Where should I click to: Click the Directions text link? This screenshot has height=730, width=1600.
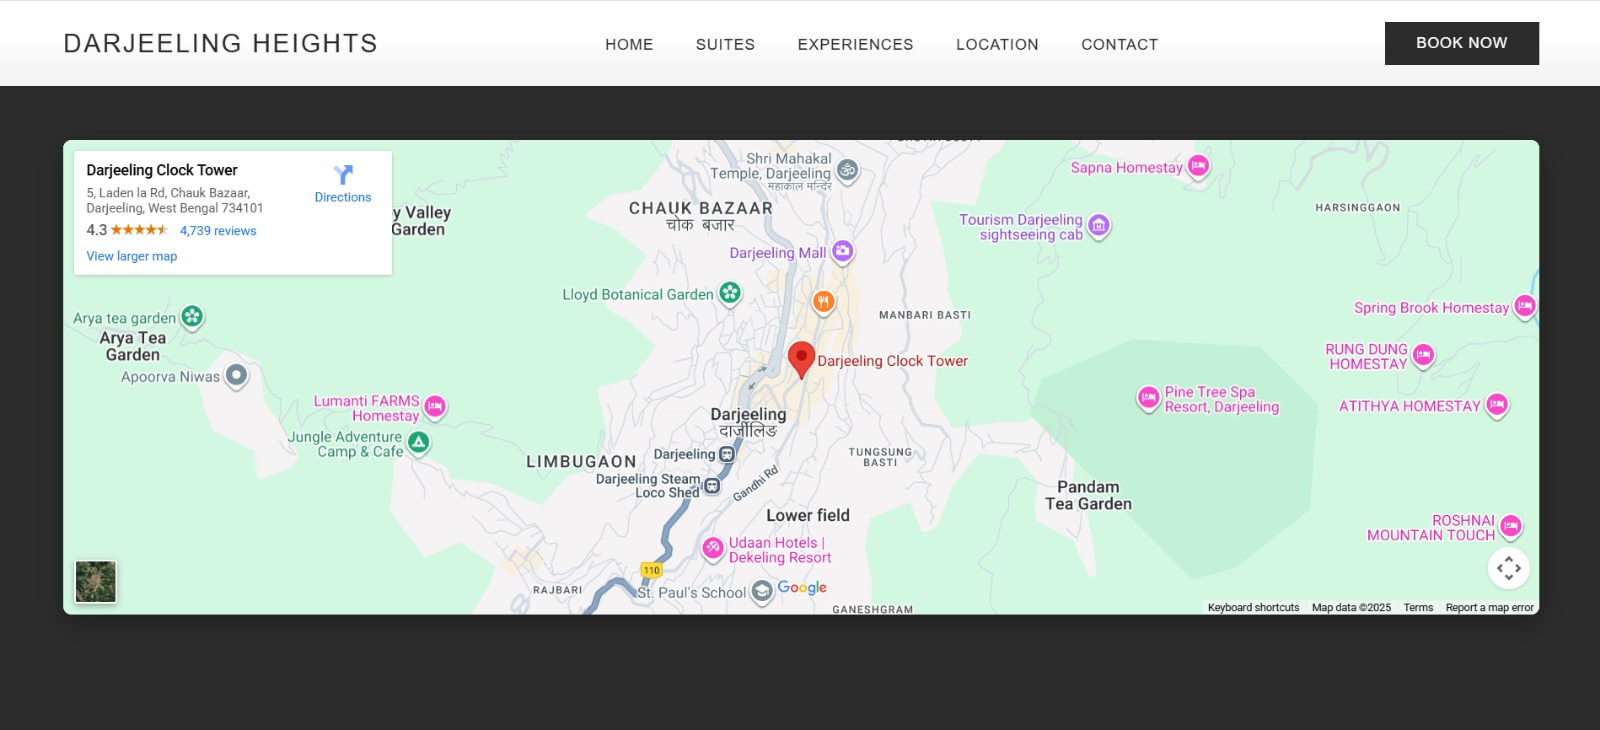[343, 197]
